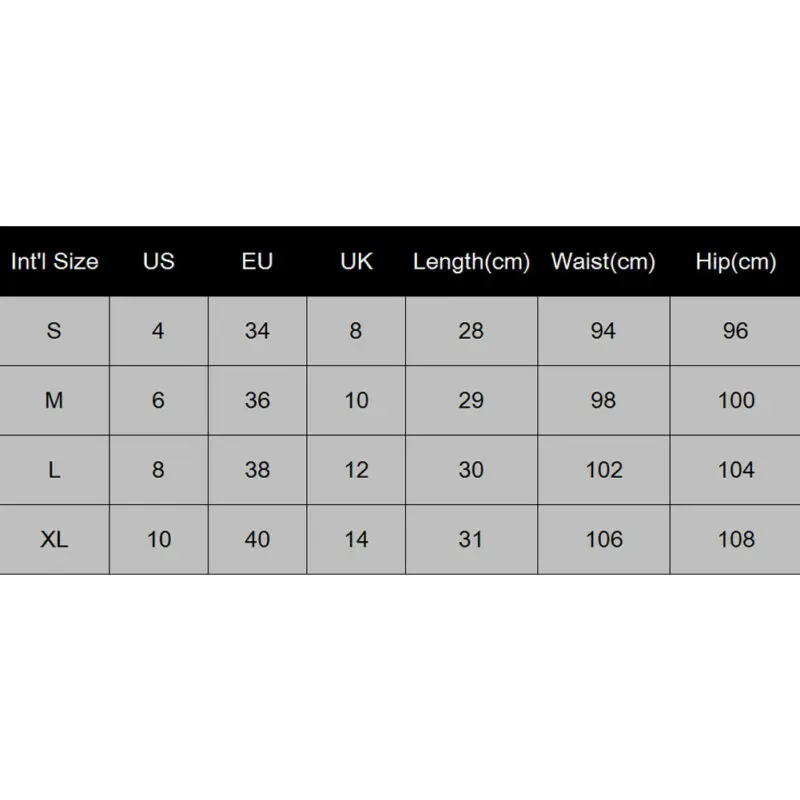Image resolution: width=800 pixels, height=800 pixels.
Task: Click the Length(cm) column header
Action: [x=471, y=262]
